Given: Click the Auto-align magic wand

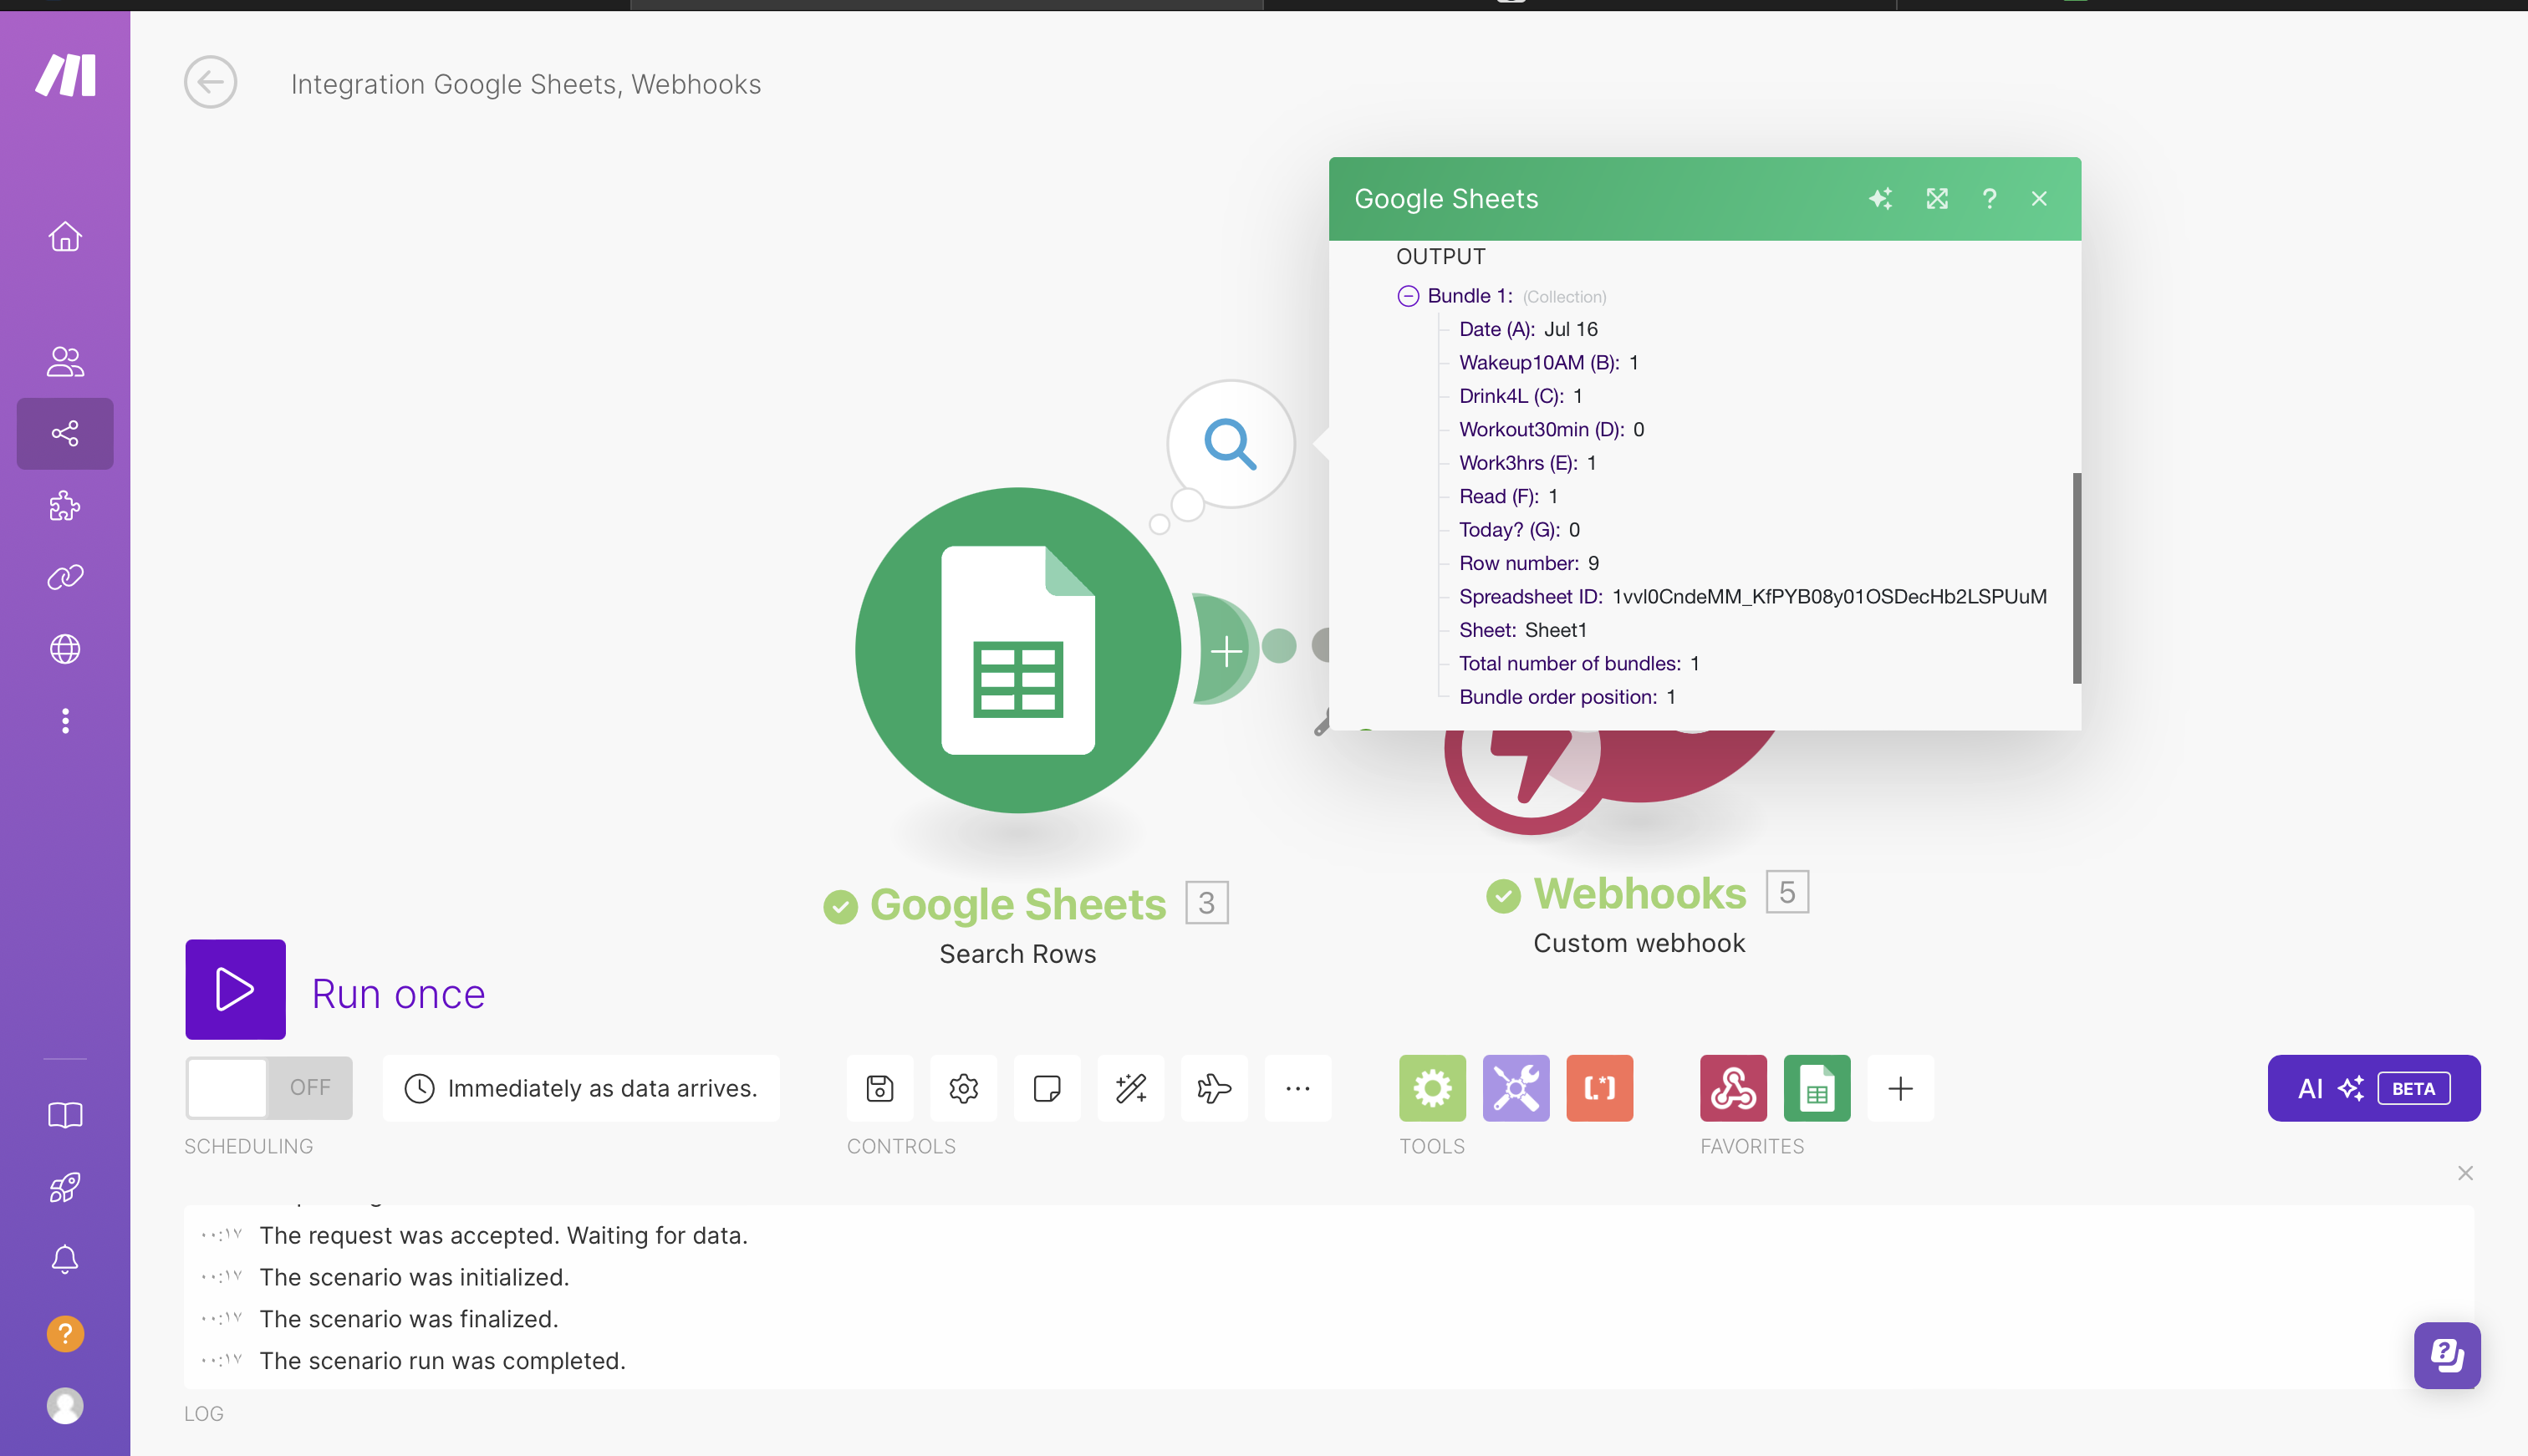Looking at the screenshot, I should [1131, 1088].
